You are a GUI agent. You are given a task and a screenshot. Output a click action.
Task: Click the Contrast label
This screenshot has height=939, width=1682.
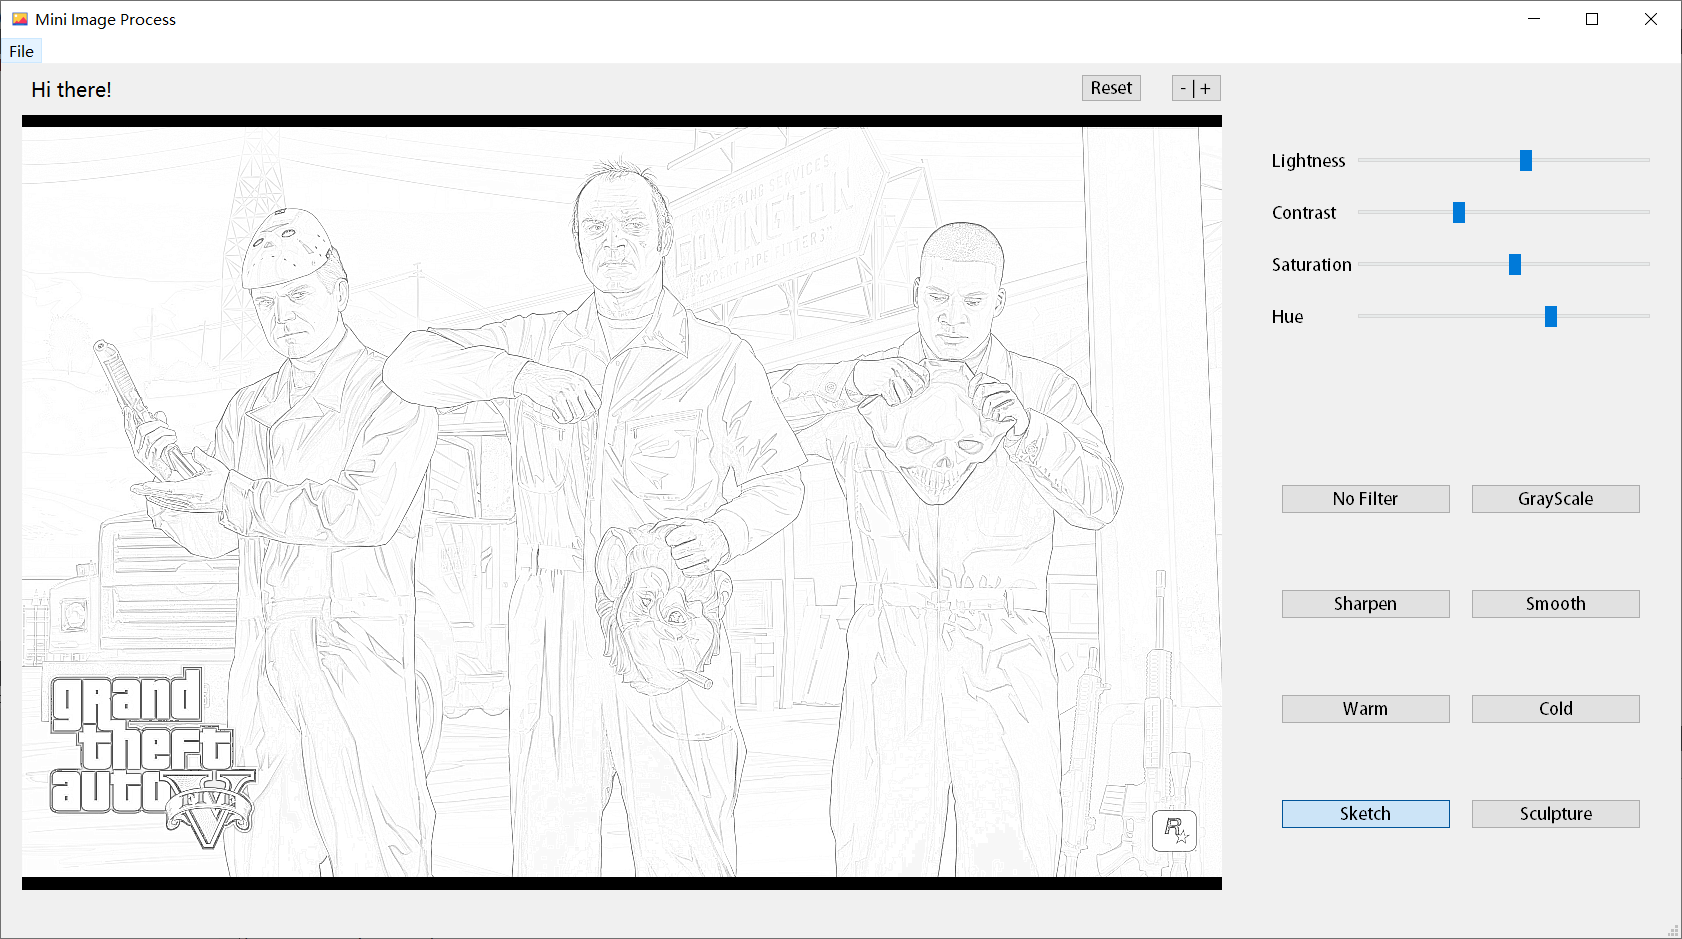(1304, 213)
